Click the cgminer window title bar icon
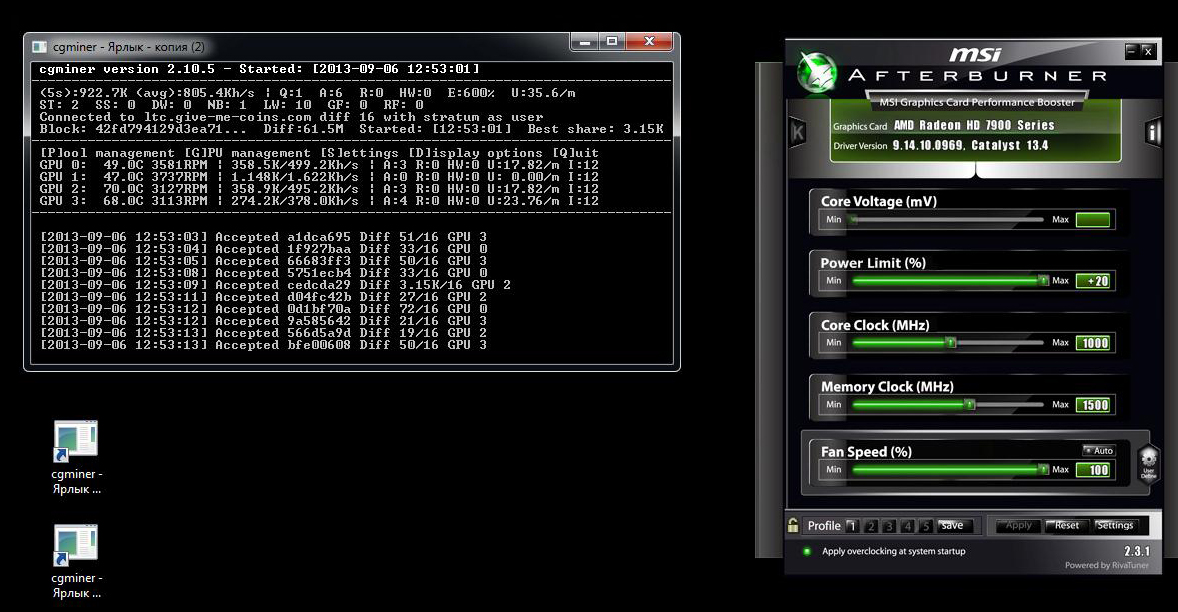 (x=40, y=47)
